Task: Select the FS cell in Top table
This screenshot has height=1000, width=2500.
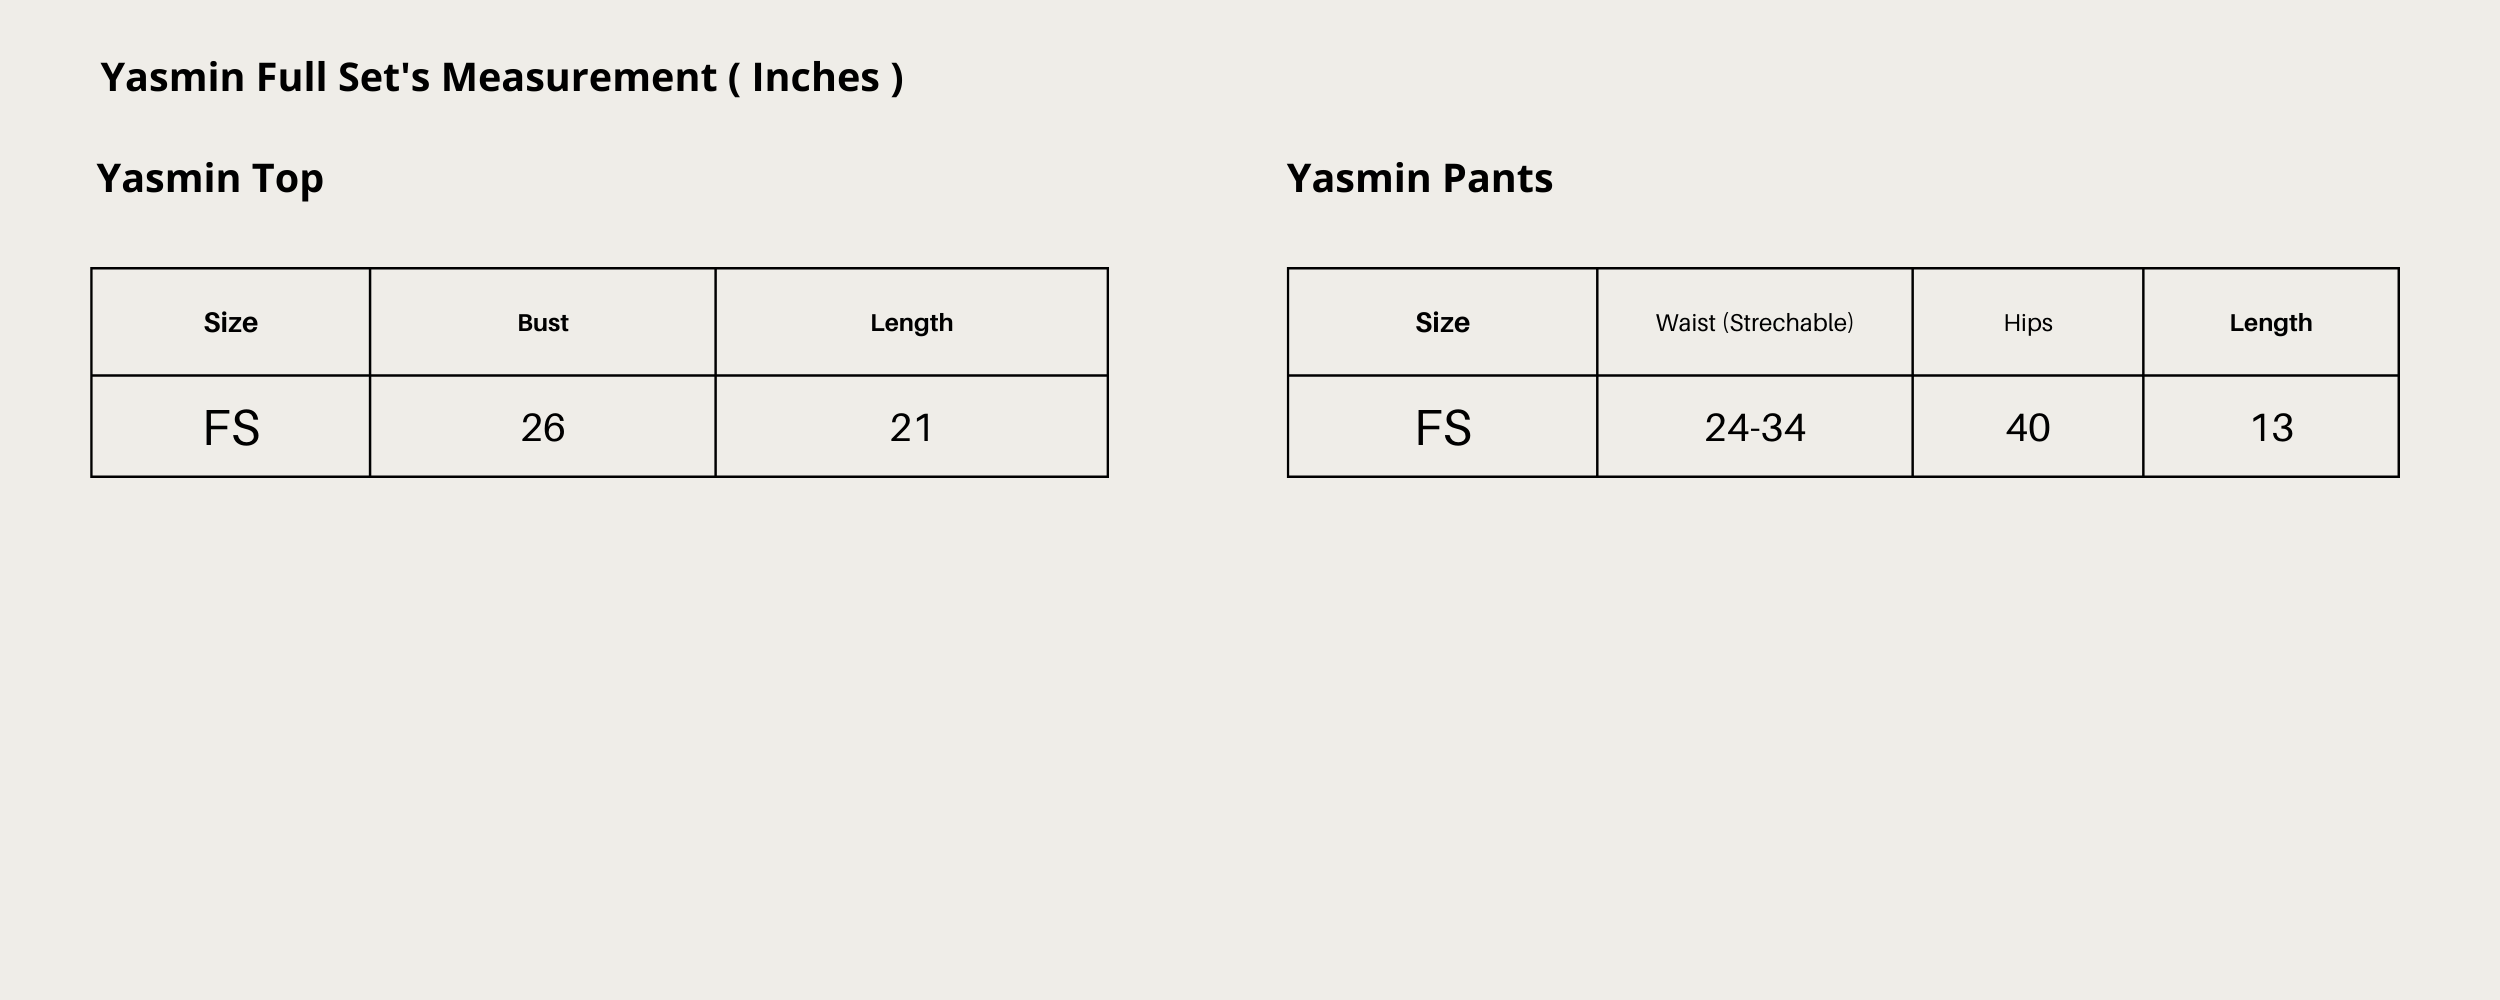Action: point(231,427)
